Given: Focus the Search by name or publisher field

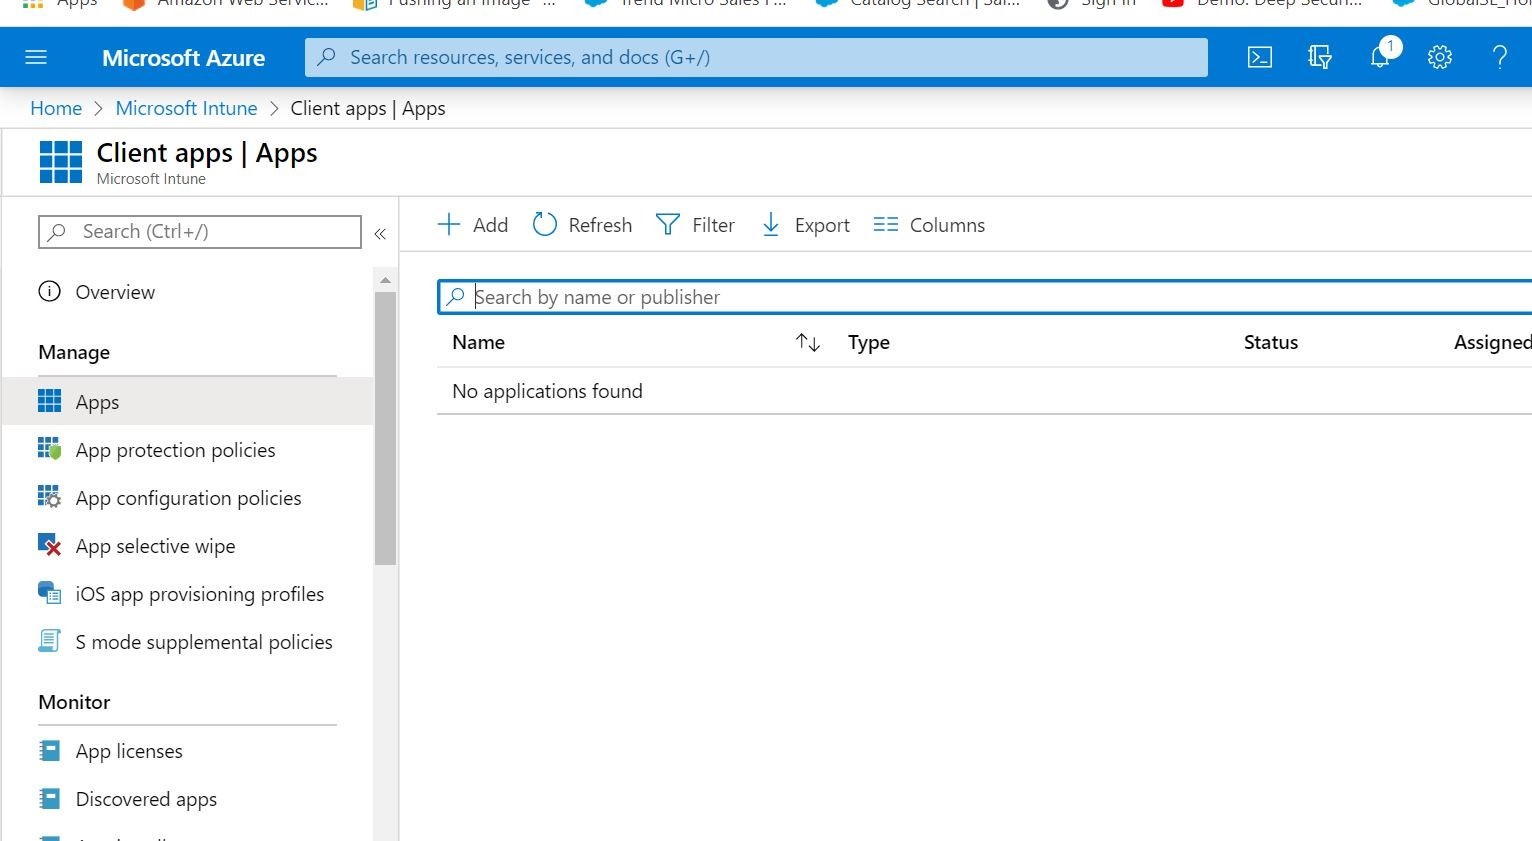Looking at the screenshot, I should [985, 297].
